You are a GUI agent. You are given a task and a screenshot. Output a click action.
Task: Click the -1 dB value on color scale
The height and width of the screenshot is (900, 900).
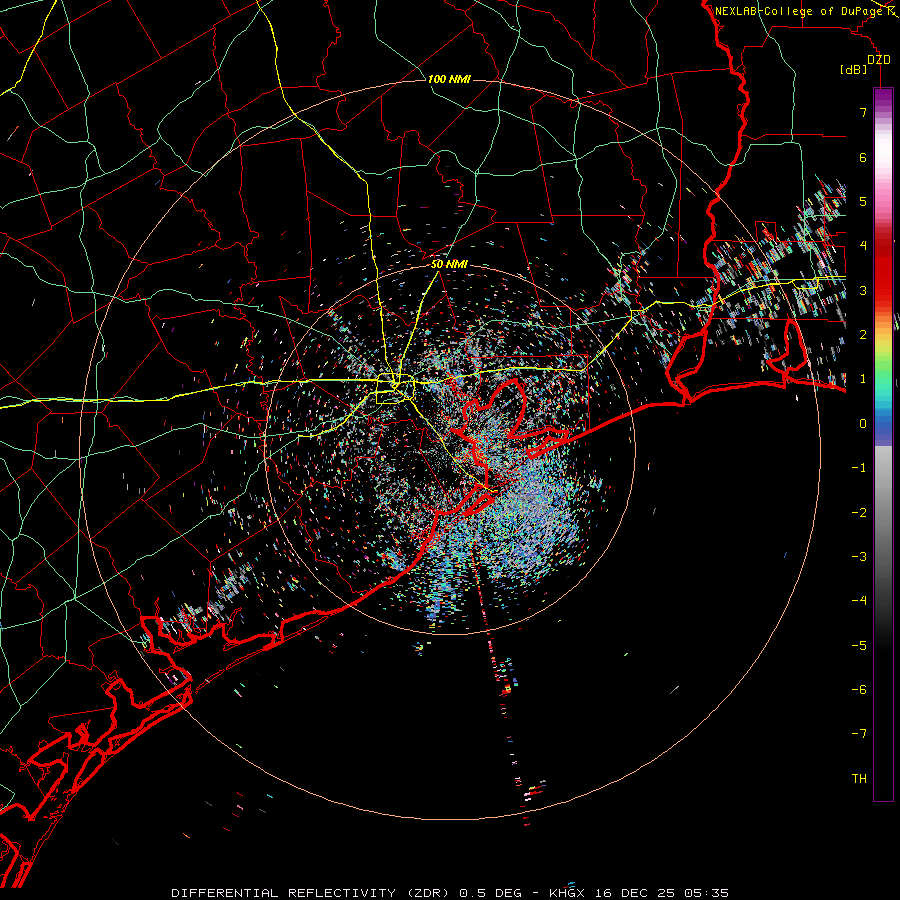(859, 468)
